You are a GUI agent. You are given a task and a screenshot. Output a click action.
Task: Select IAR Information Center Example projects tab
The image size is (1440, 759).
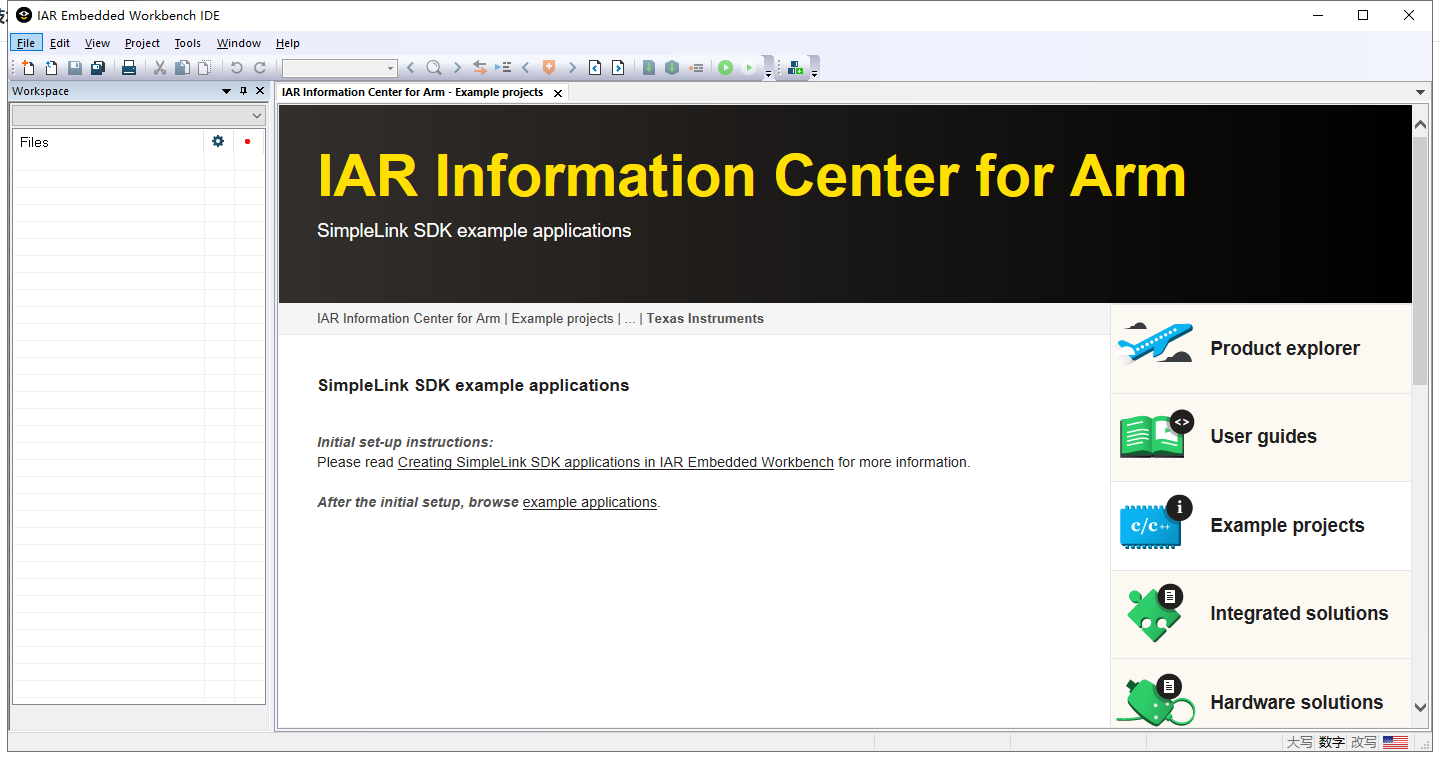click(413, 92)
